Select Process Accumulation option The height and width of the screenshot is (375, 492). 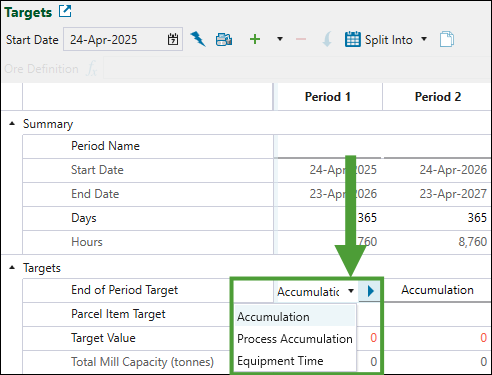295,339
